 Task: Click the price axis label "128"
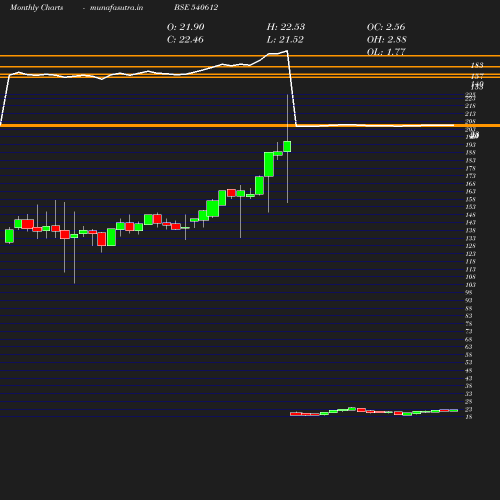pos(470,246)
